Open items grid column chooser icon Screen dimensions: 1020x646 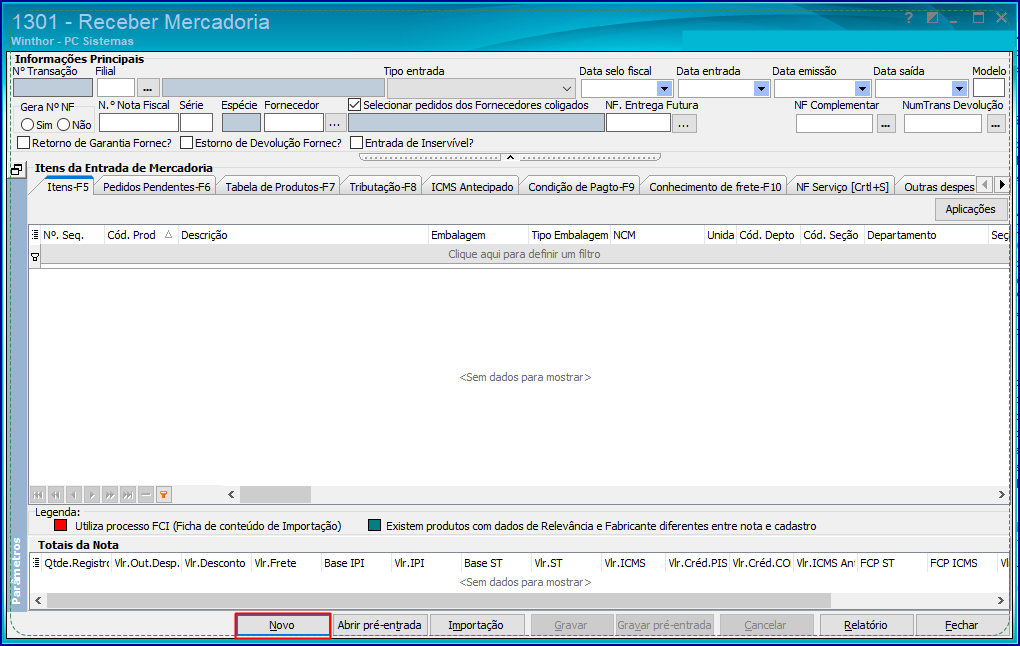click(35, 235)
